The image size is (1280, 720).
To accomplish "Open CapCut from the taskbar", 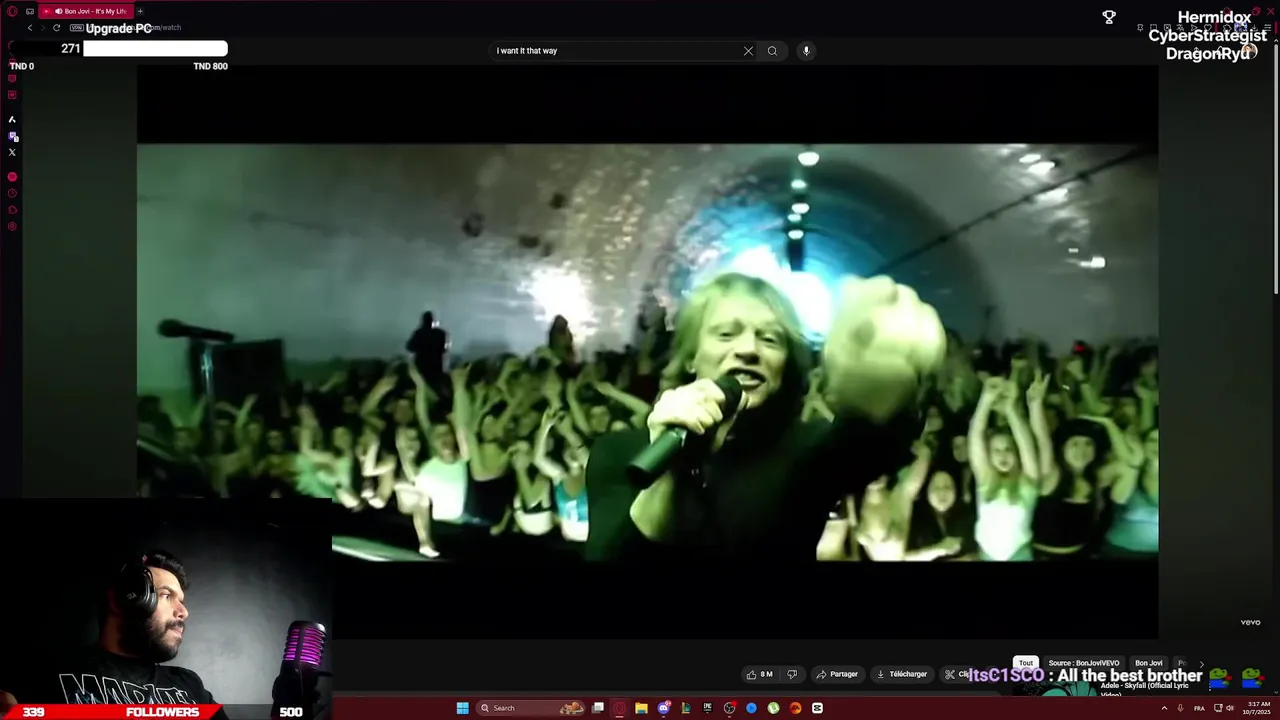I will 817,708.
